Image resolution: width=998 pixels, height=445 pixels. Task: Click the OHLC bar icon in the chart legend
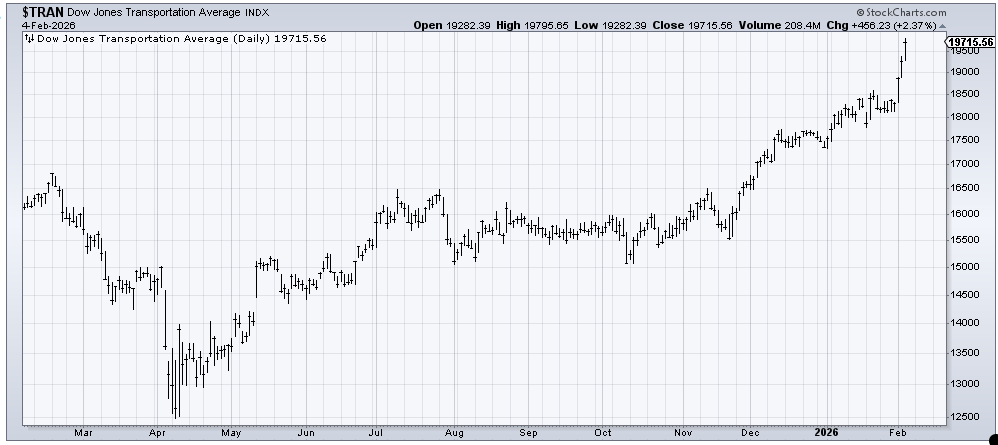tap(27, 39)
